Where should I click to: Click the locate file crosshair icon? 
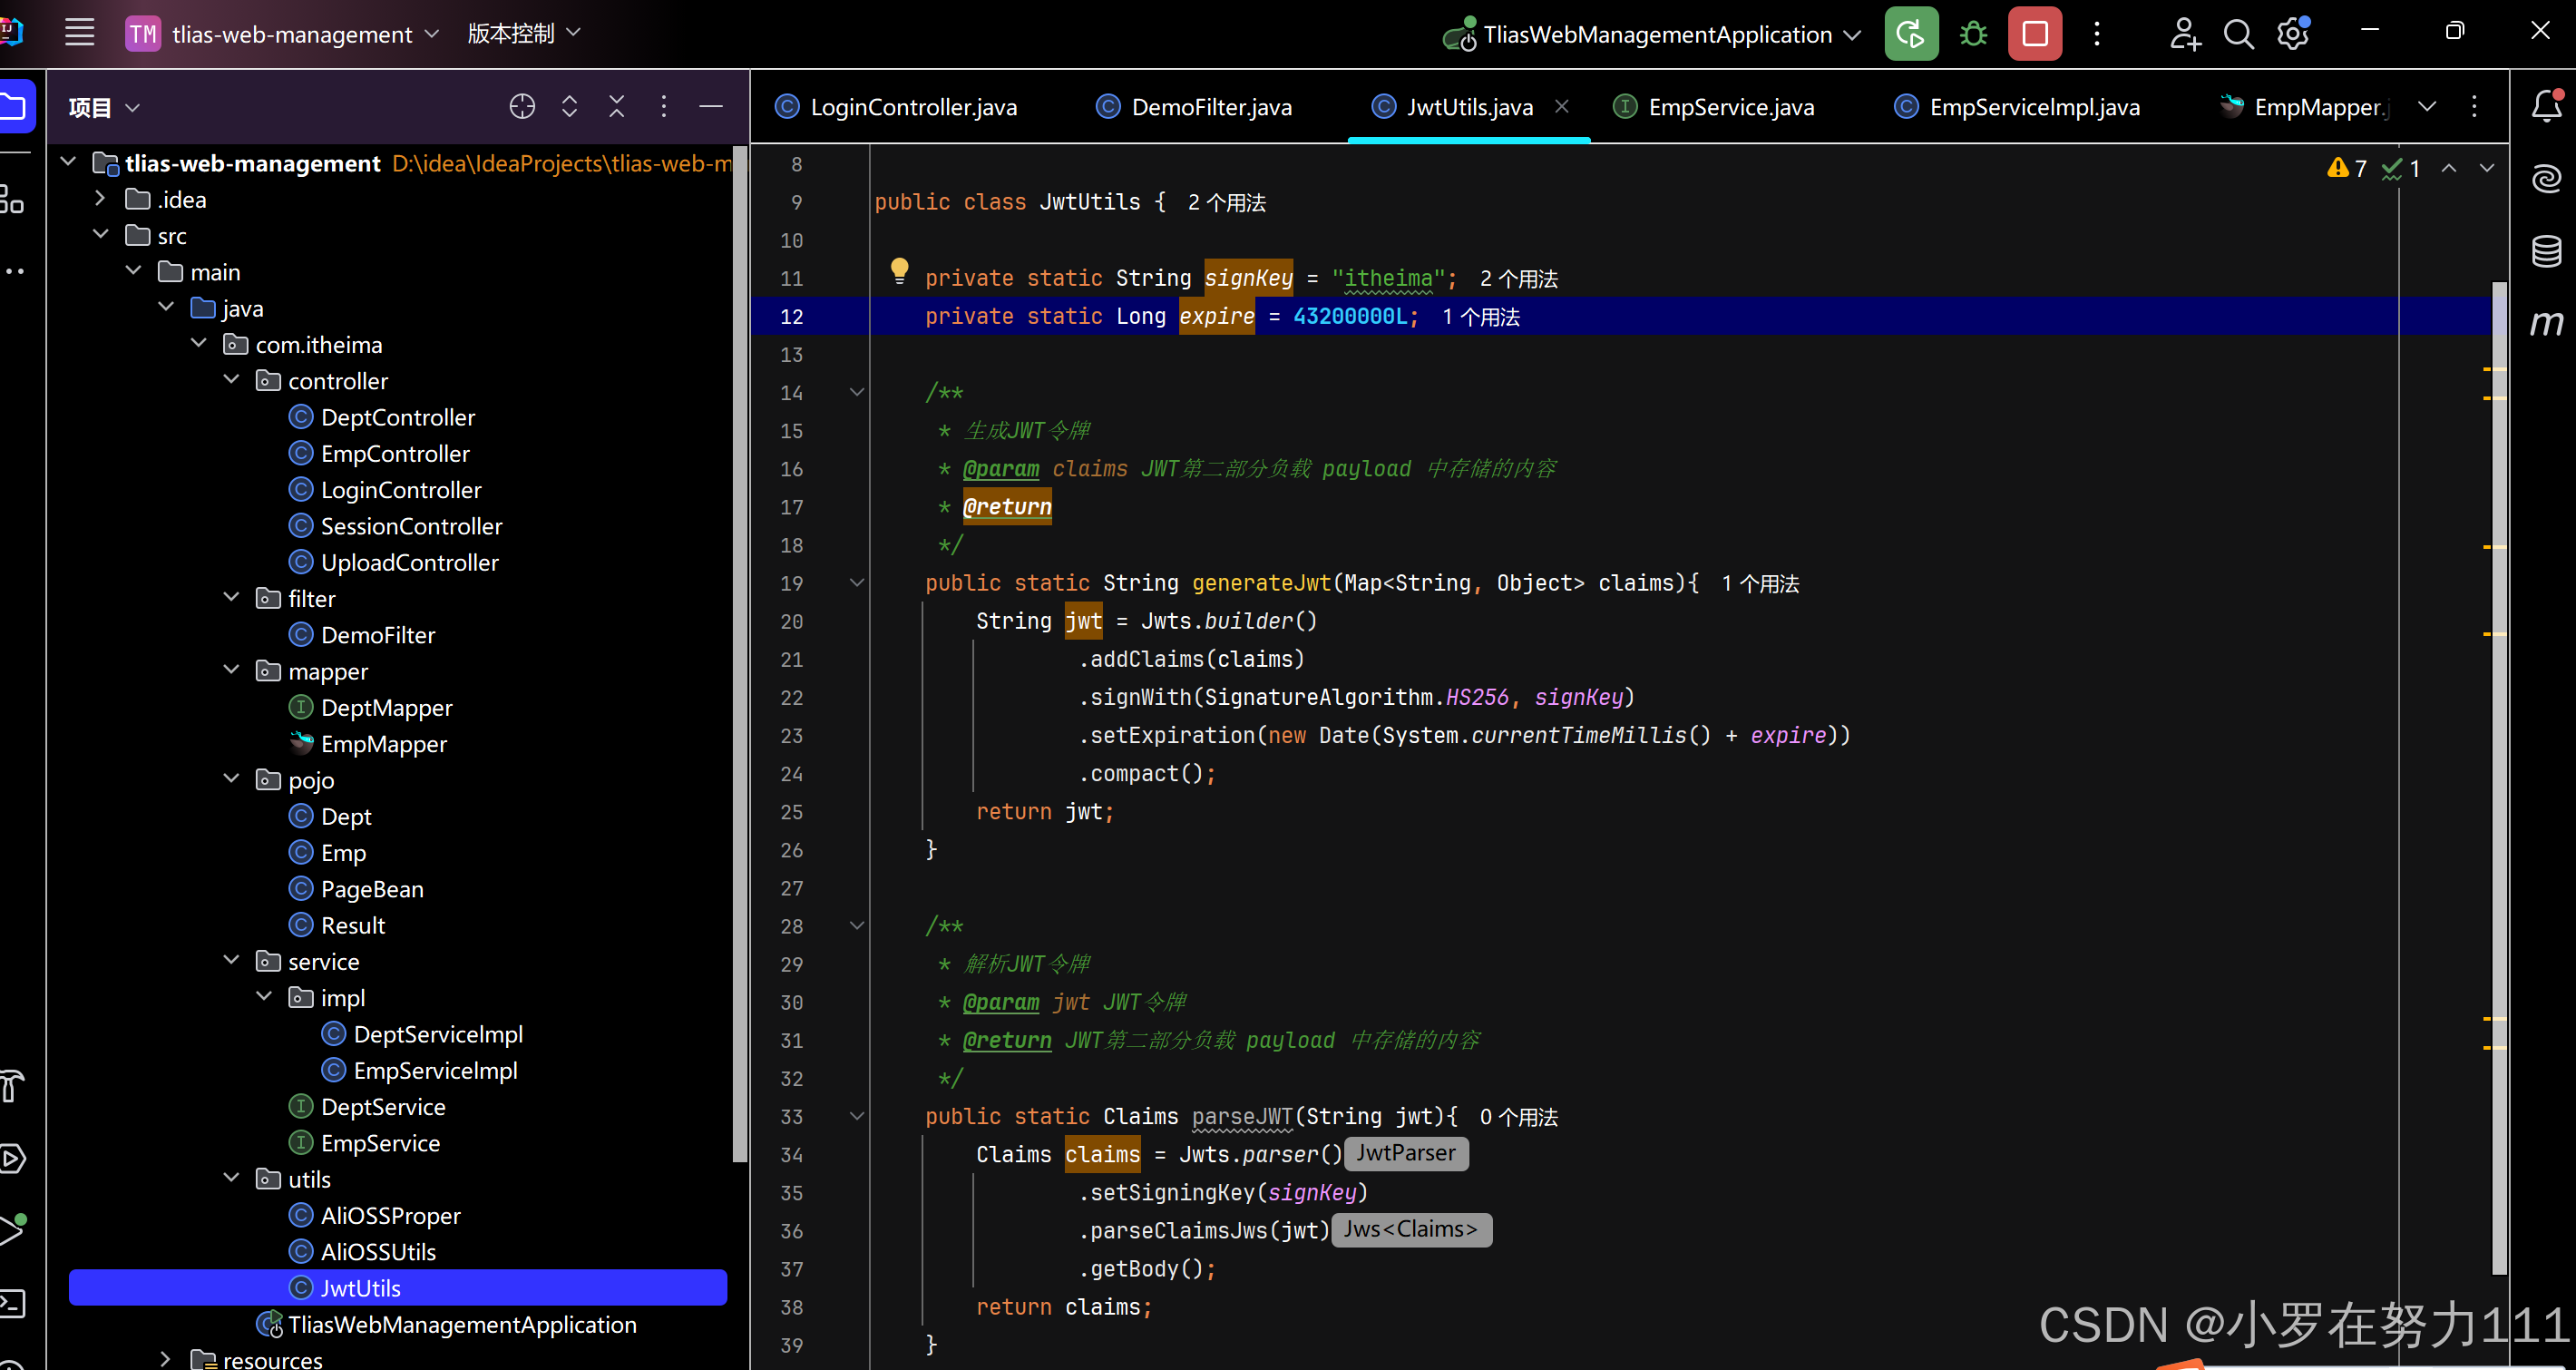pos(522,106)
